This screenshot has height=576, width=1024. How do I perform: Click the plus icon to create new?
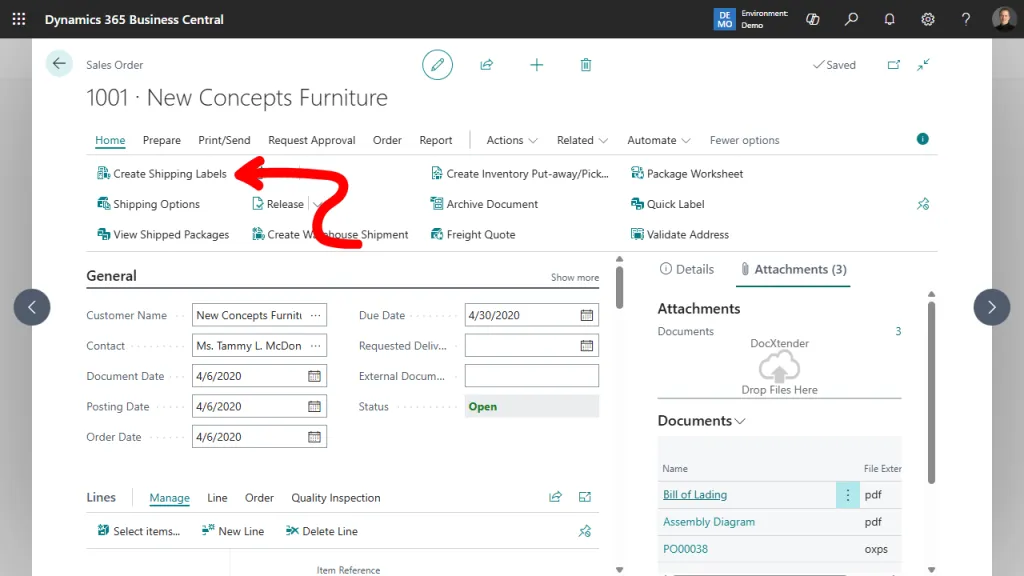click(x=537, y=65)
